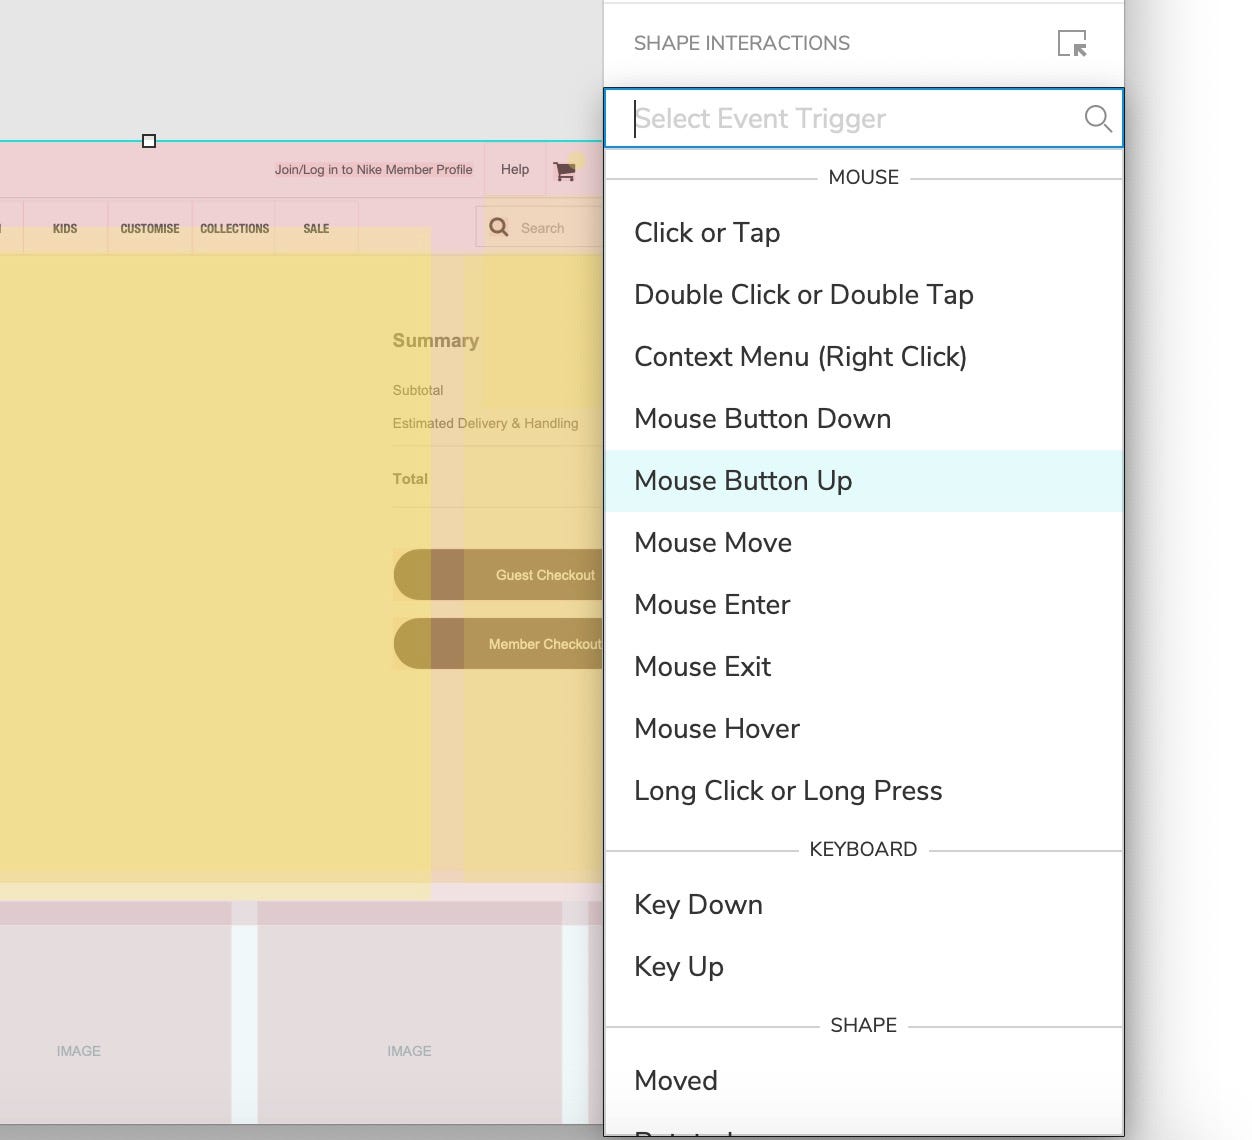
Task: Select Key Up keyboard event
Action: tap(864, 966)
